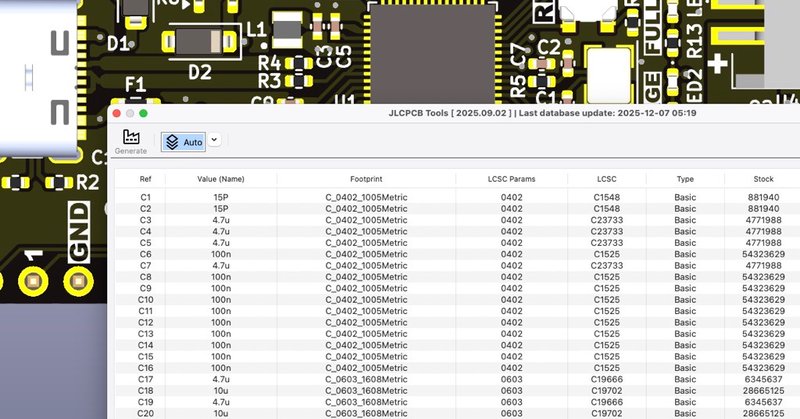Toggle the Auto layers button

[184, 142]
